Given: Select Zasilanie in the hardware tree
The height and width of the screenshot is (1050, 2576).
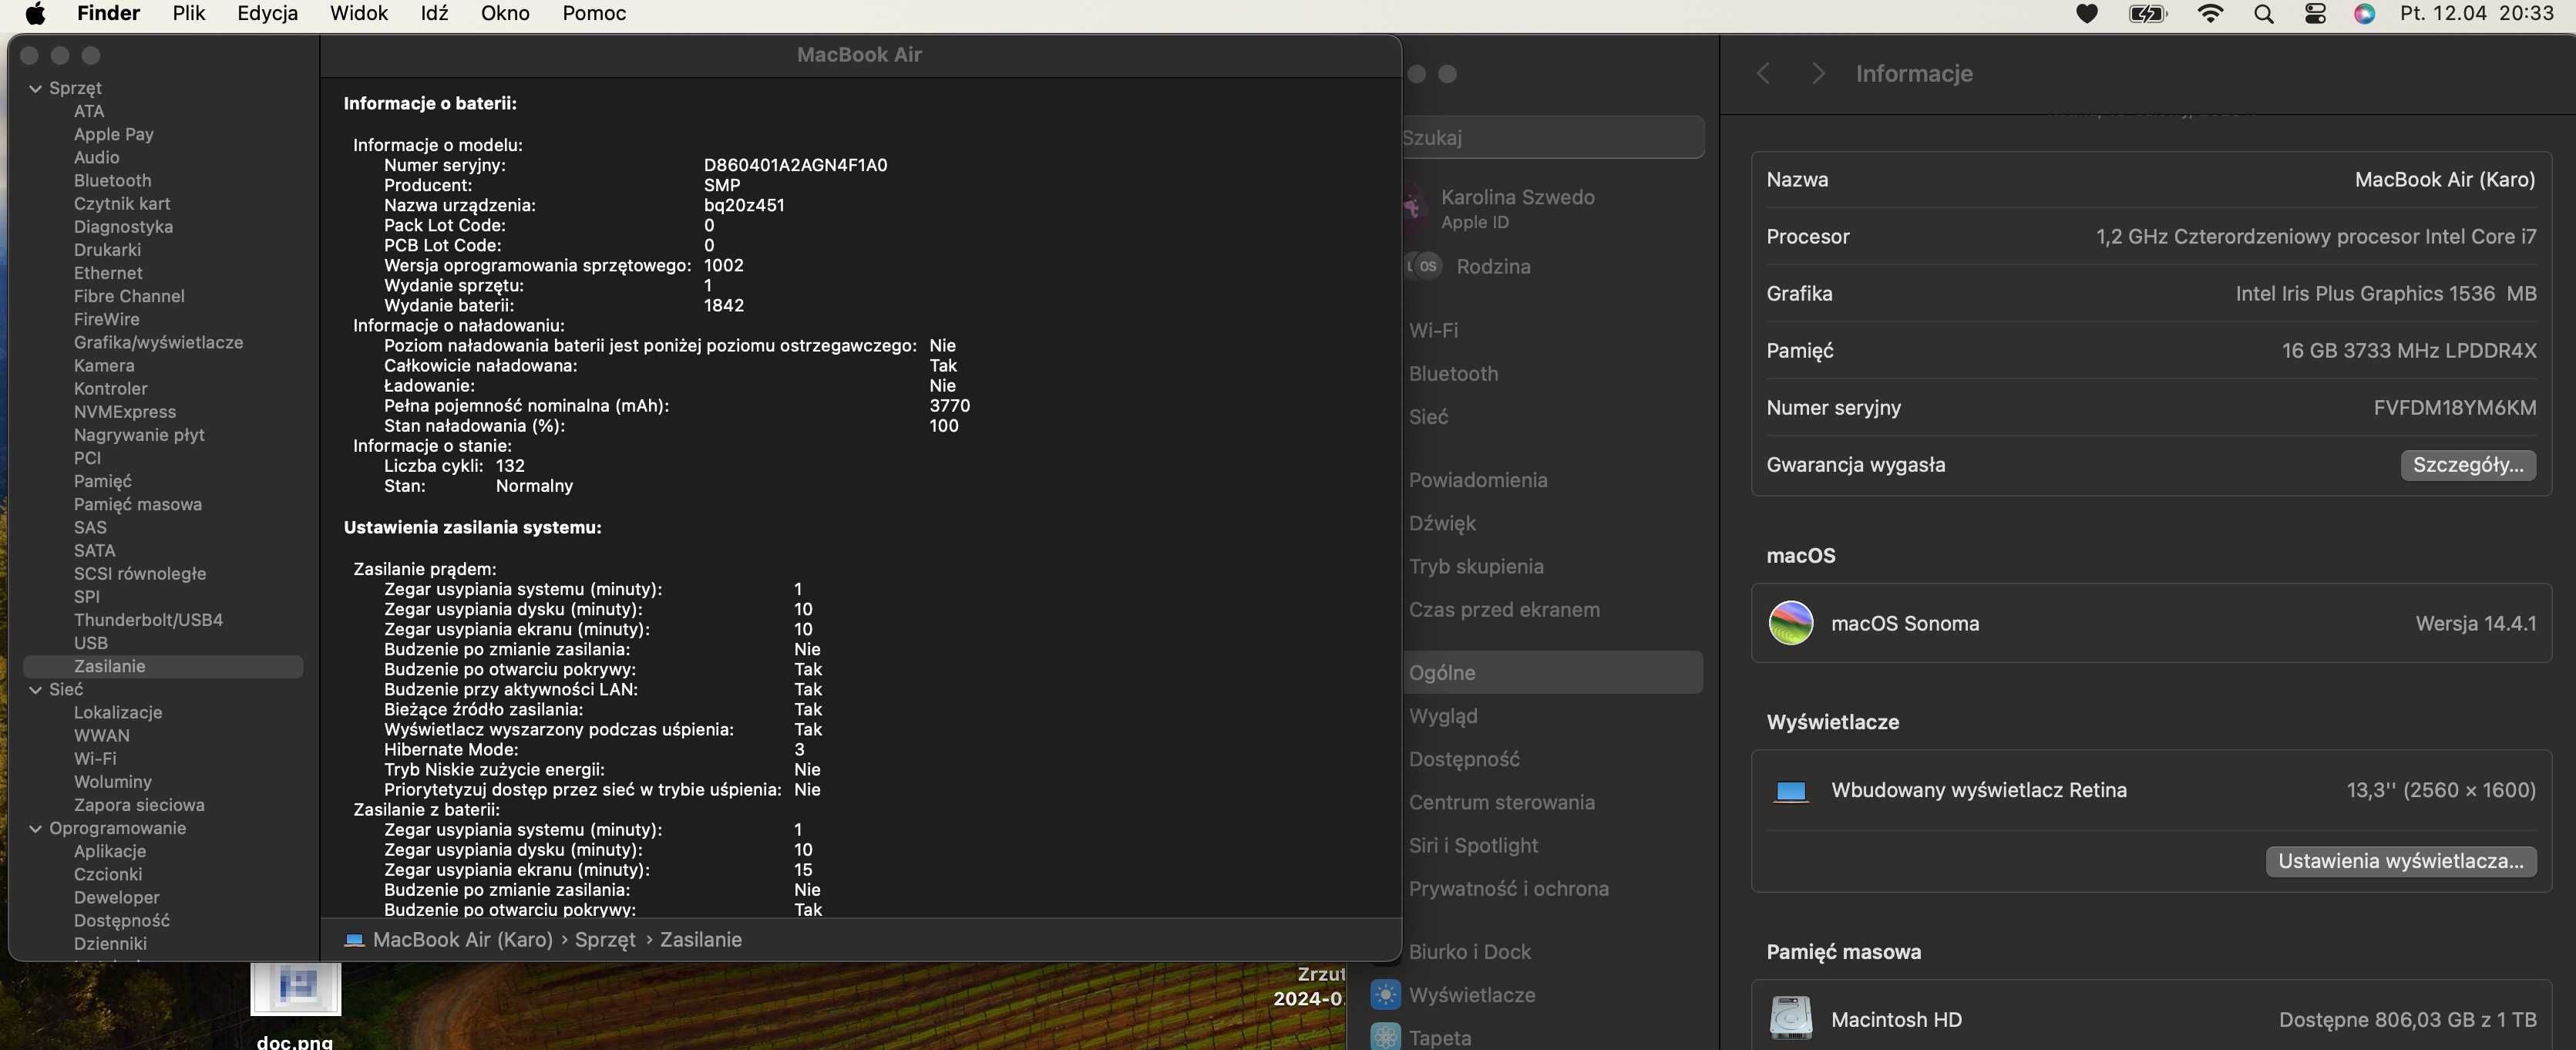Looking at the screenshot, I should 163,666.
